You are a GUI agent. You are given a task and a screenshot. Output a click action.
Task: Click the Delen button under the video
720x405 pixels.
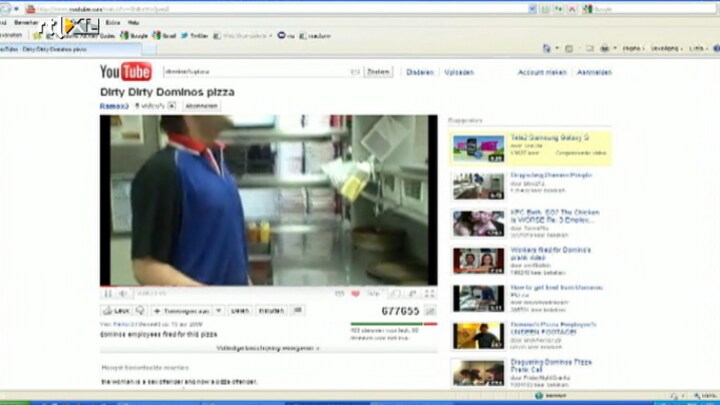click(240, 311)
